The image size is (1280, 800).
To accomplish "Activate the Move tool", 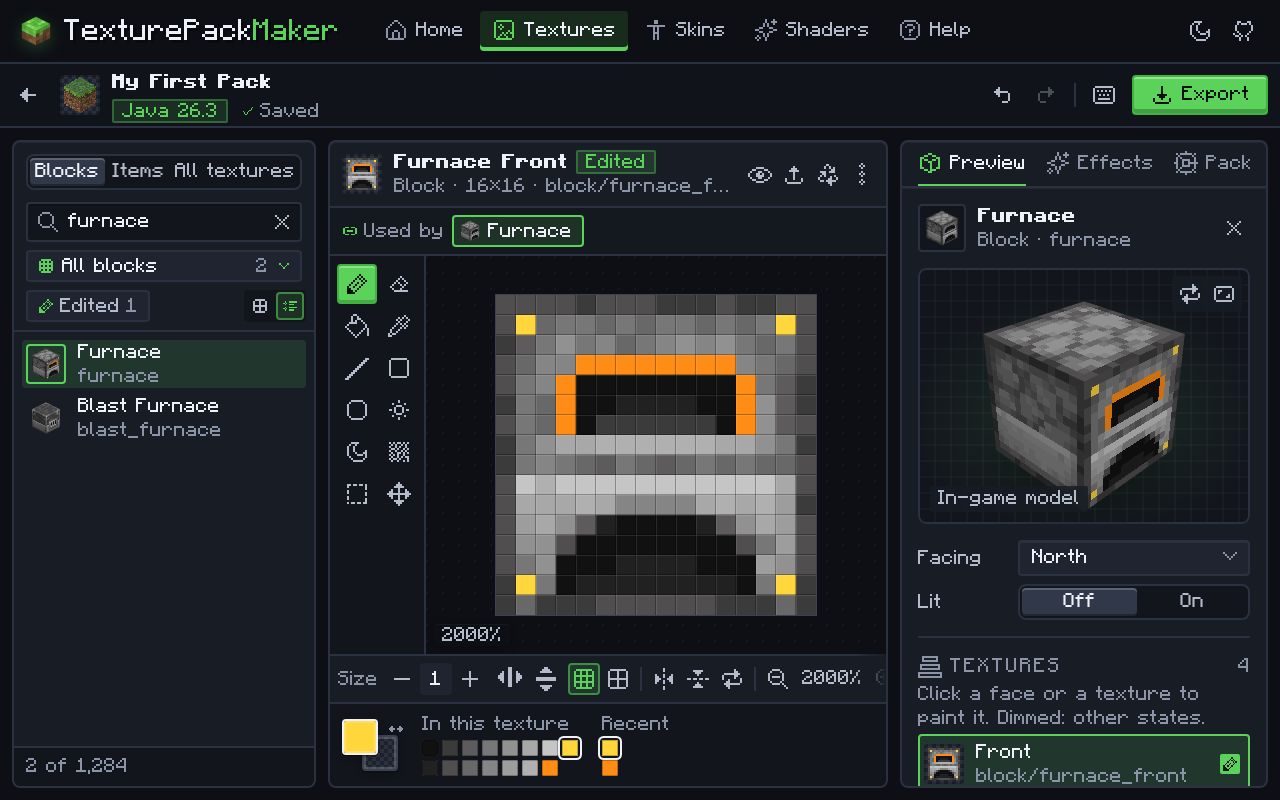I will pos(399,495).
